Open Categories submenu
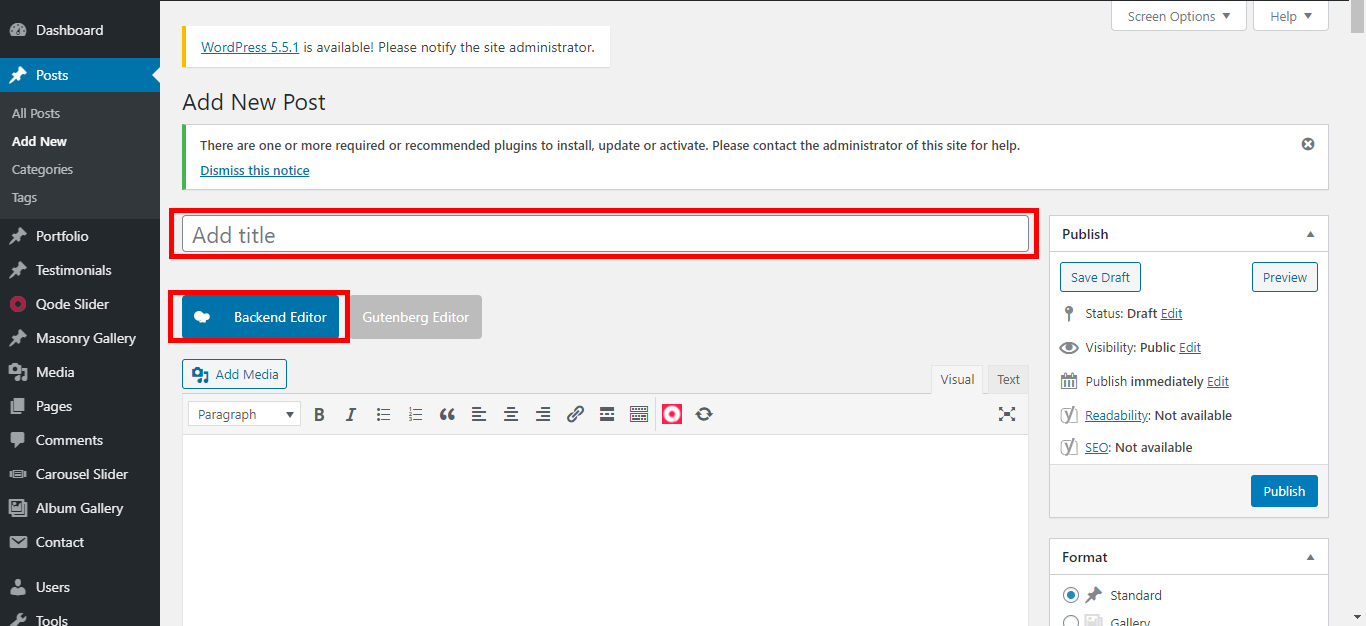1366x626 pixels. click(42, 169)
